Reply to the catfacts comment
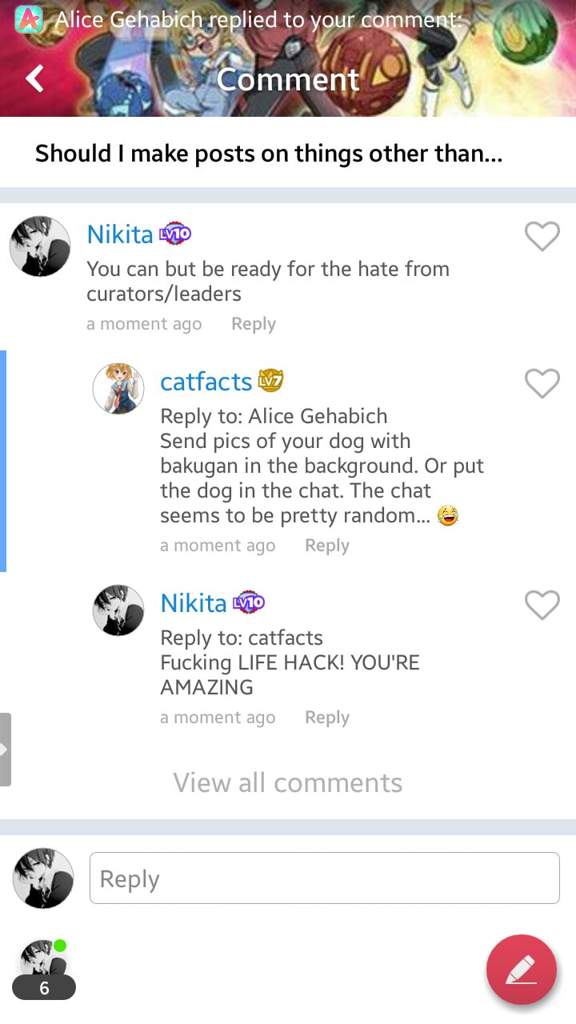Screen dimensions: 576x1024 click(327, 545)
